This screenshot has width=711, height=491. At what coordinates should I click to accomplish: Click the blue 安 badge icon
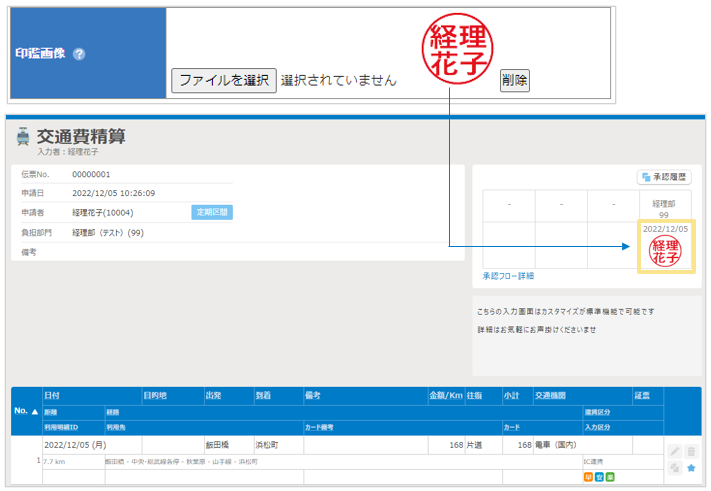598,477
